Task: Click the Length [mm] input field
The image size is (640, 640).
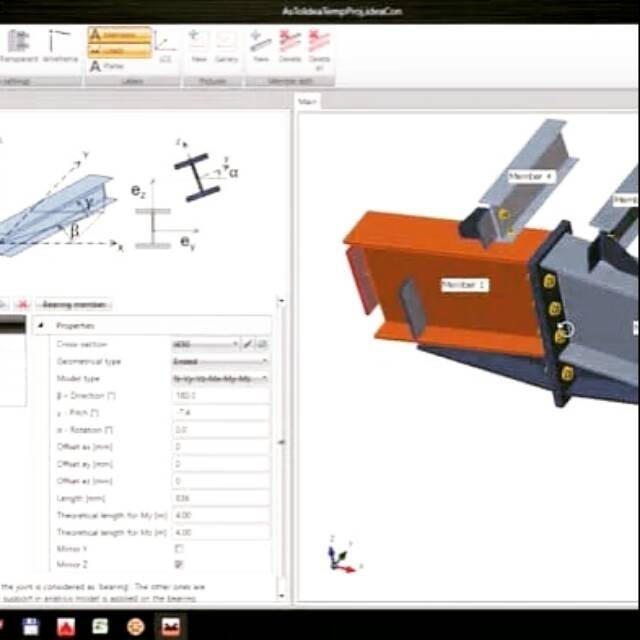Action: coord(221,498)
